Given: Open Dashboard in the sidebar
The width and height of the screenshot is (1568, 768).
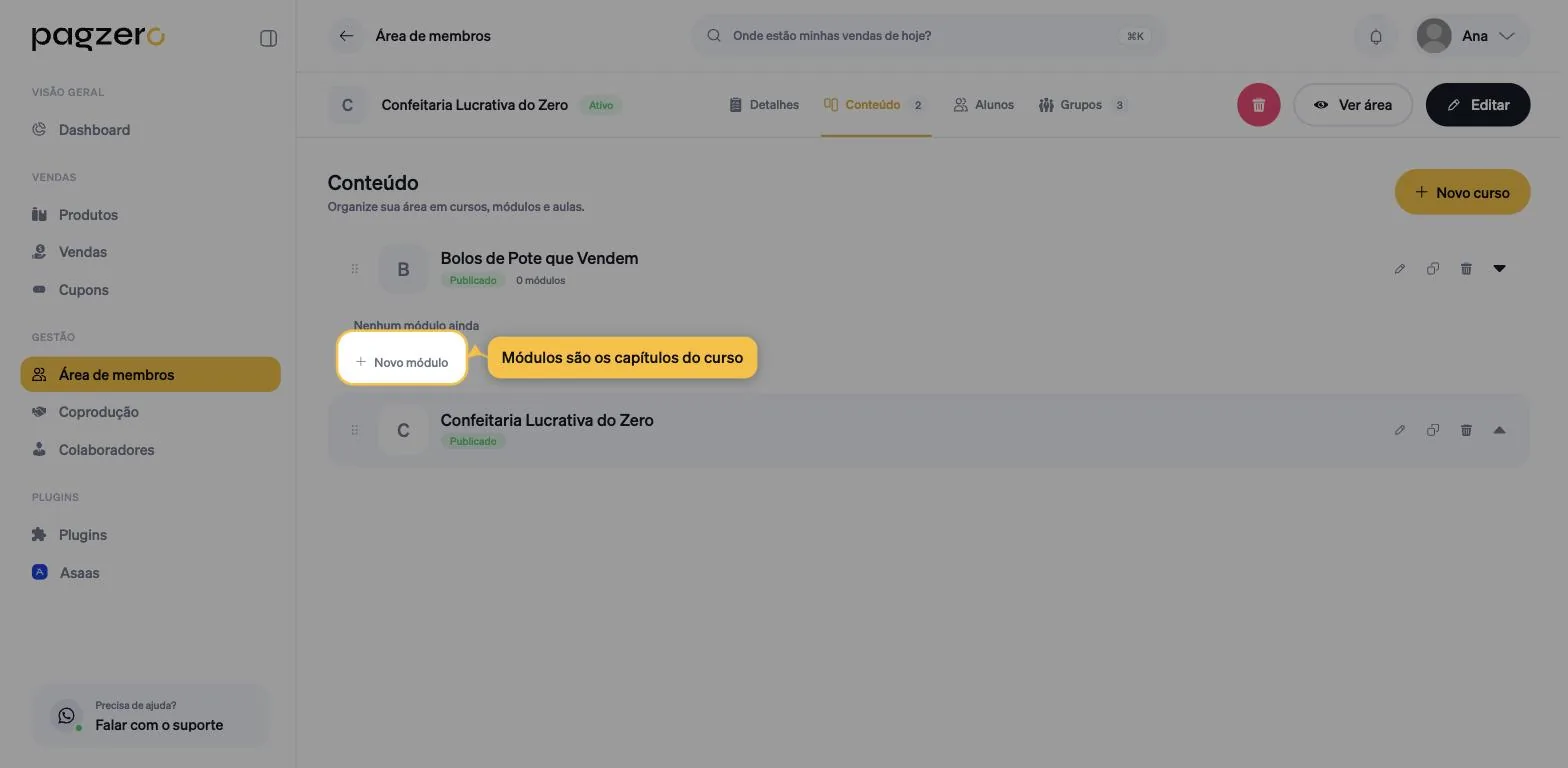Looking at the screenshot, I should point(150,130).
